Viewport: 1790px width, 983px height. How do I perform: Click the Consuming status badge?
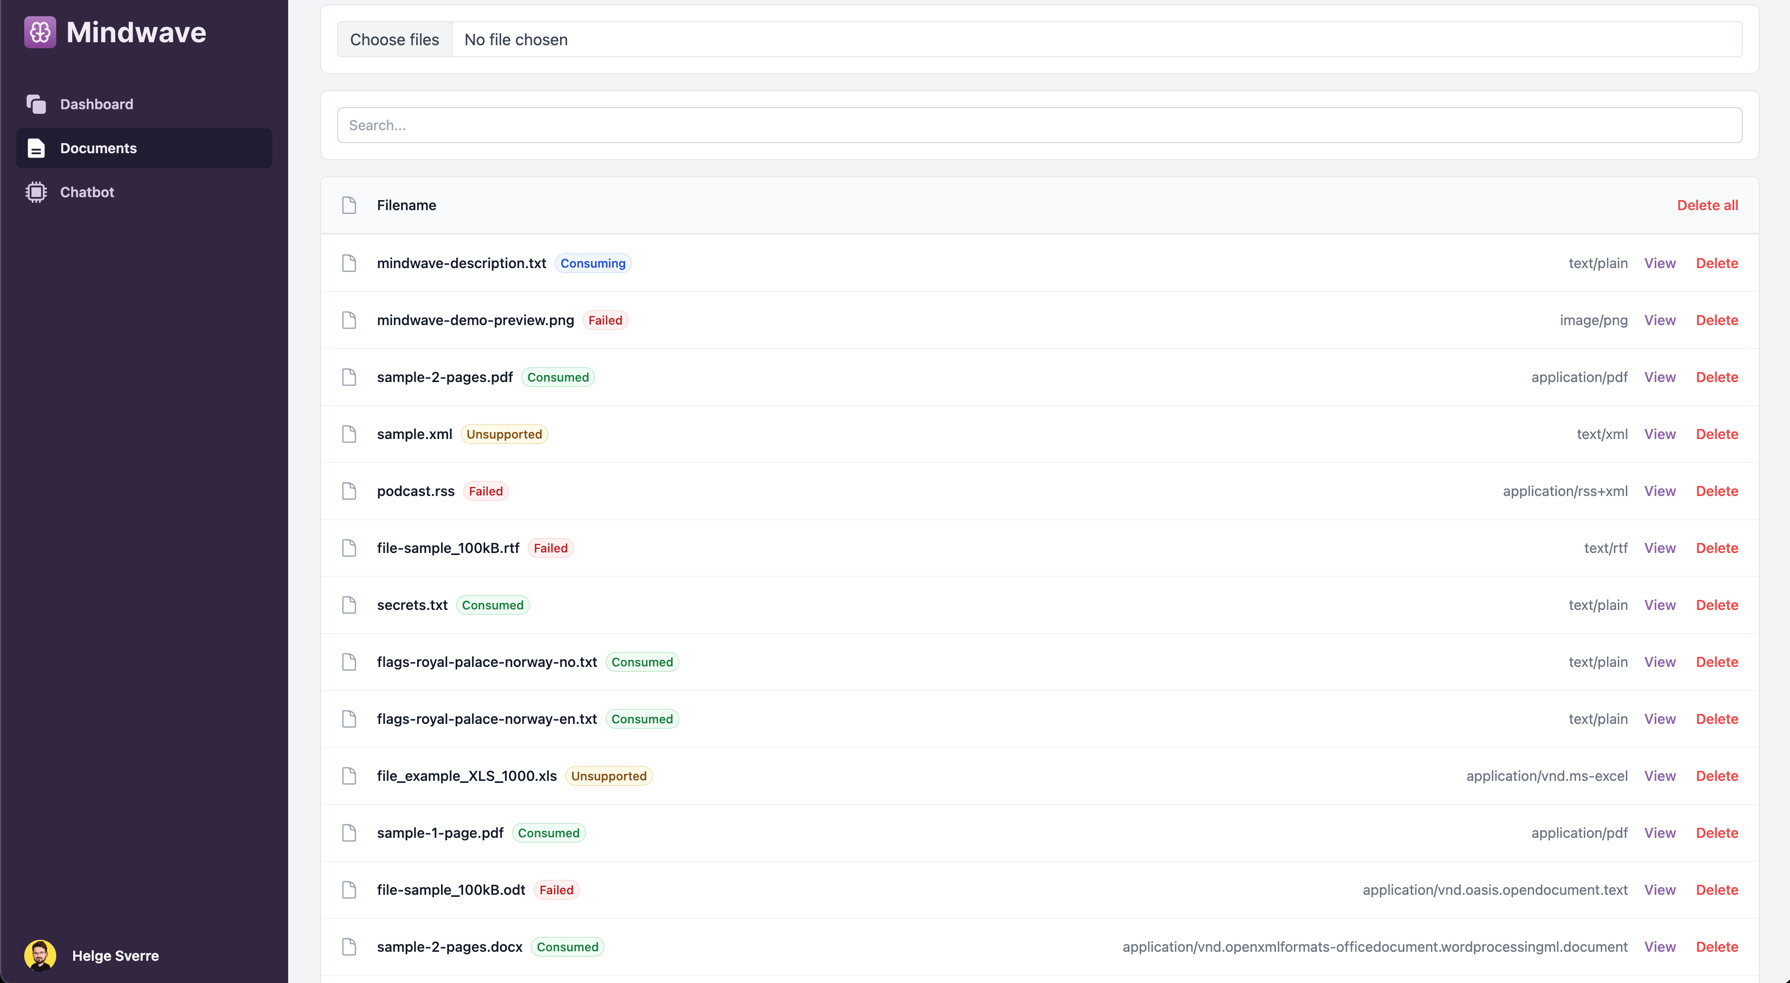(593, 263)
